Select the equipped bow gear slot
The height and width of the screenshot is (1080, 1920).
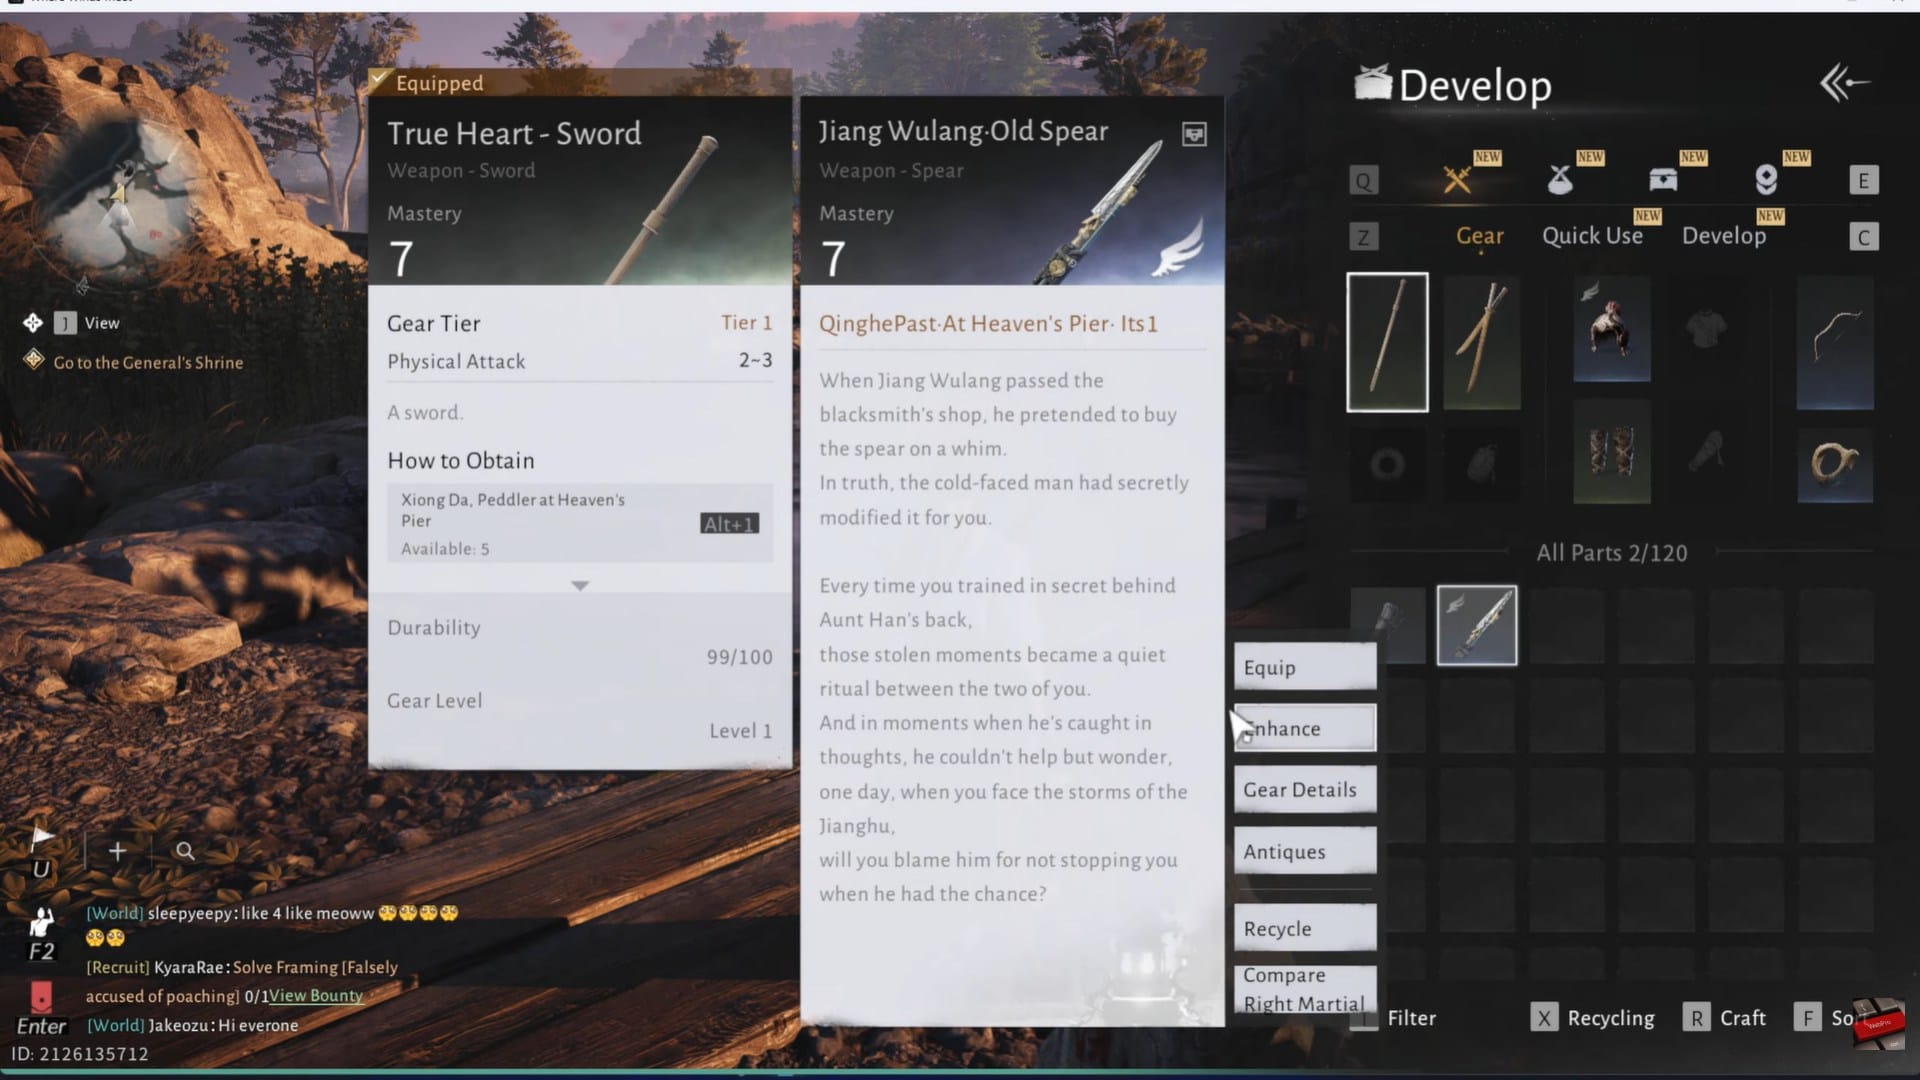tap(1835, 344)
